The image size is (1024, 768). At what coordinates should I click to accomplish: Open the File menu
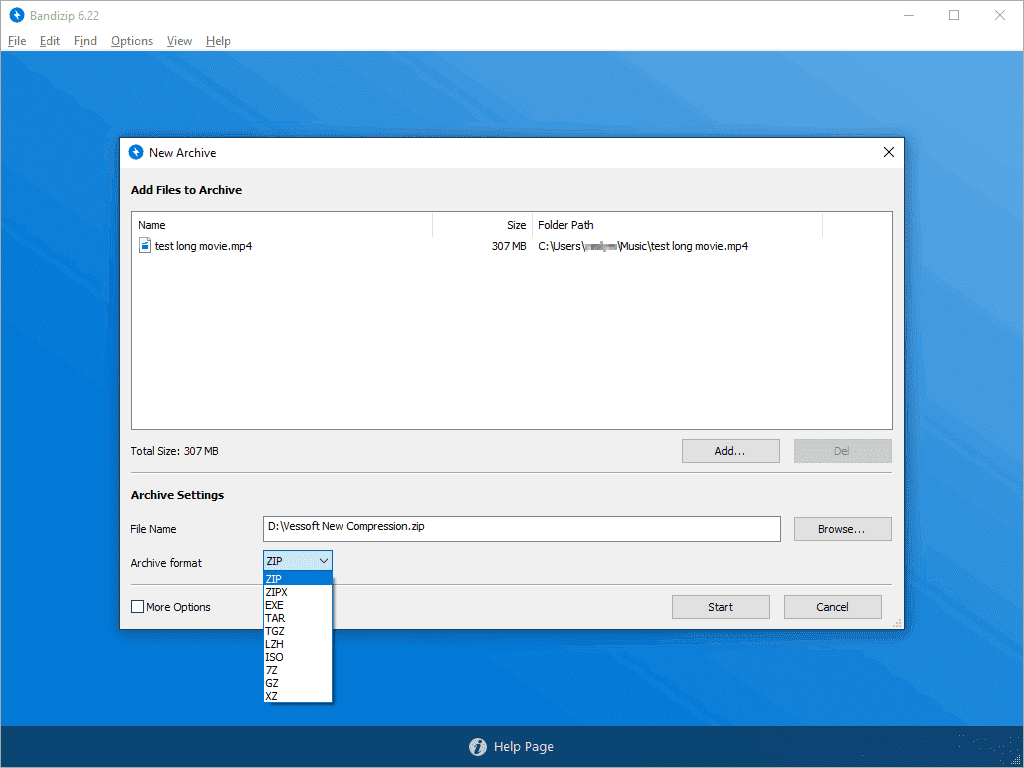pos(17,40)
